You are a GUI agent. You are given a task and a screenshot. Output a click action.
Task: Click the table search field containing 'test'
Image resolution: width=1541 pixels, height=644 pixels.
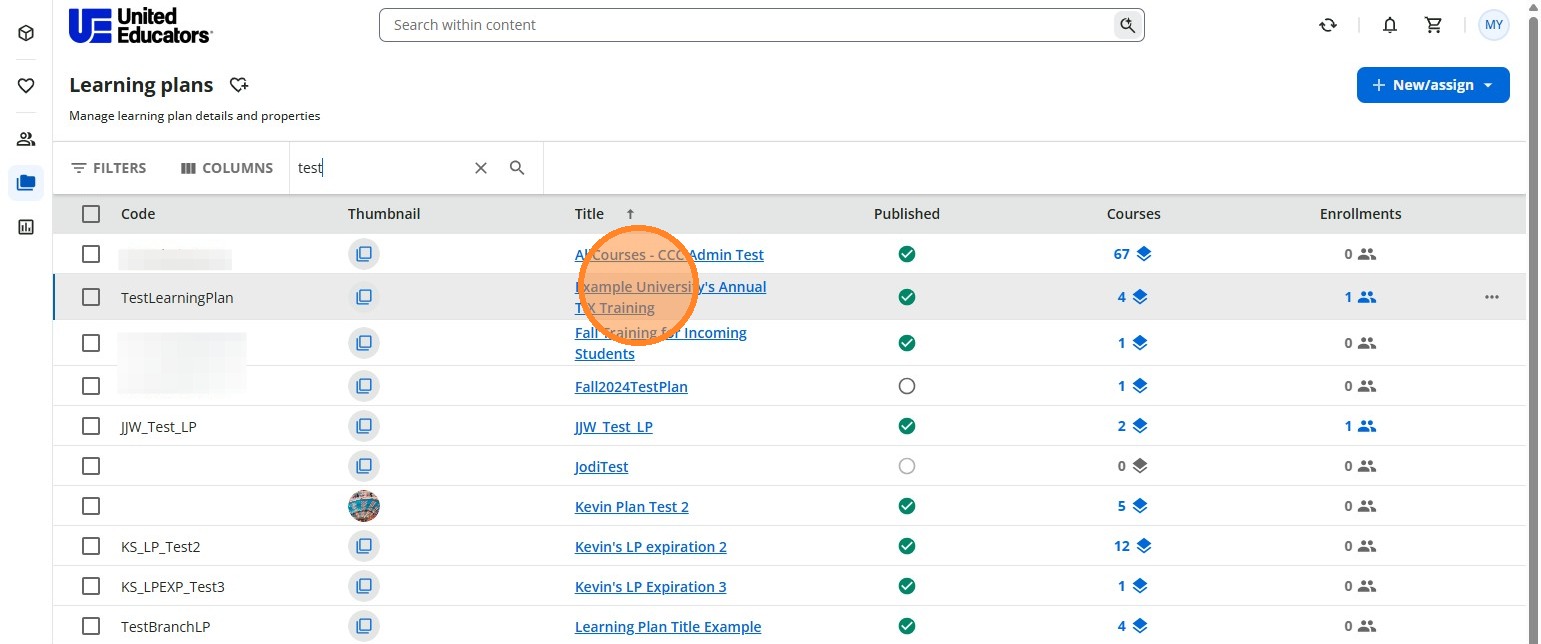pyautogui.click(x=380, y=168)
